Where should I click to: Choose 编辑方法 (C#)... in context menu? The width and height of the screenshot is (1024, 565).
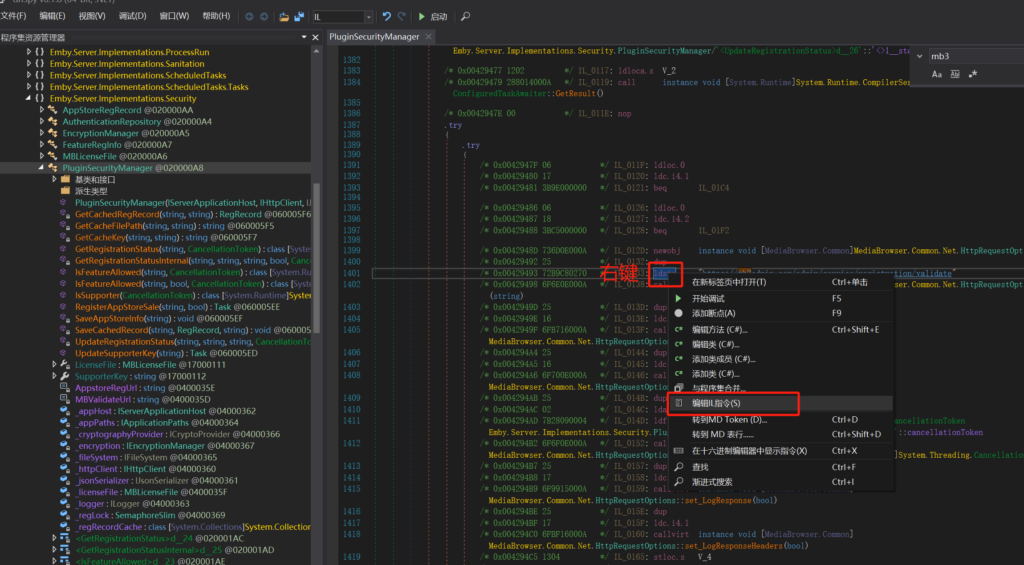(x=781, y=330)
